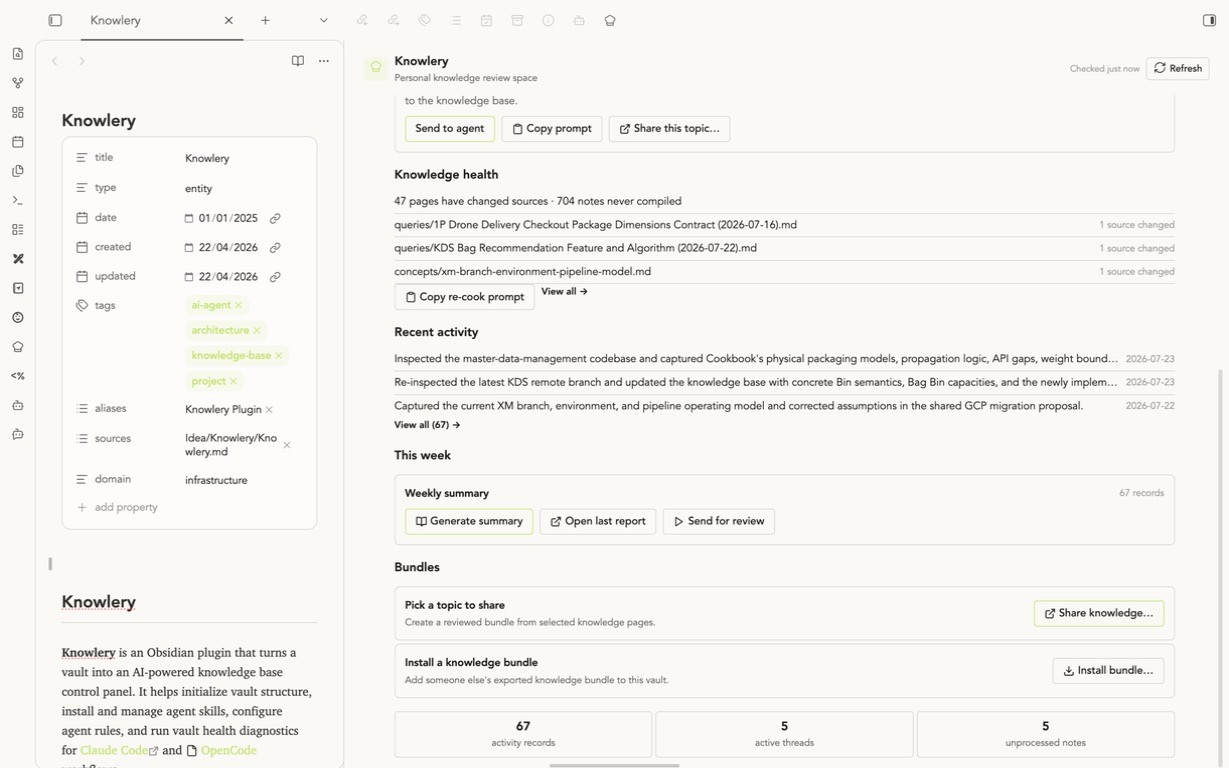The image size is (1229, 768).
Task: Navigate back in note history
Action: pos(55,61)
